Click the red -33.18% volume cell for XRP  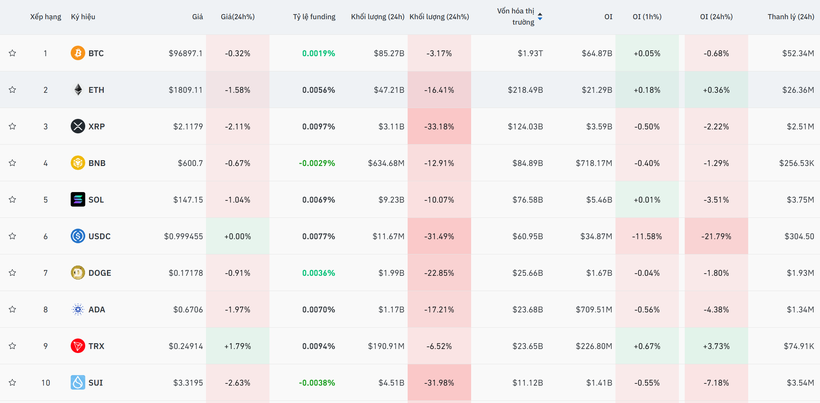[x=439, y=127]
